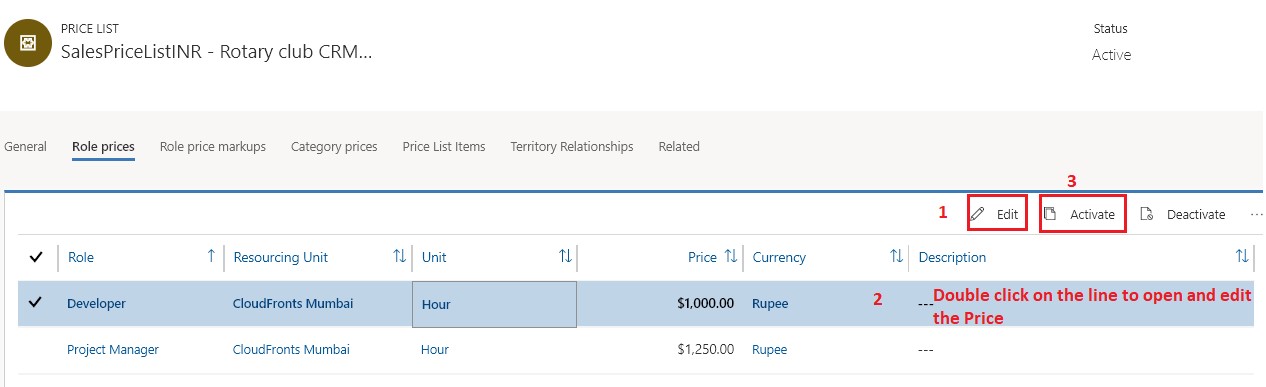The height and width of the screenshot is (387, 1266).
Task: Open the Rupee currency link for Project Manager
Action: coord(770,349)
